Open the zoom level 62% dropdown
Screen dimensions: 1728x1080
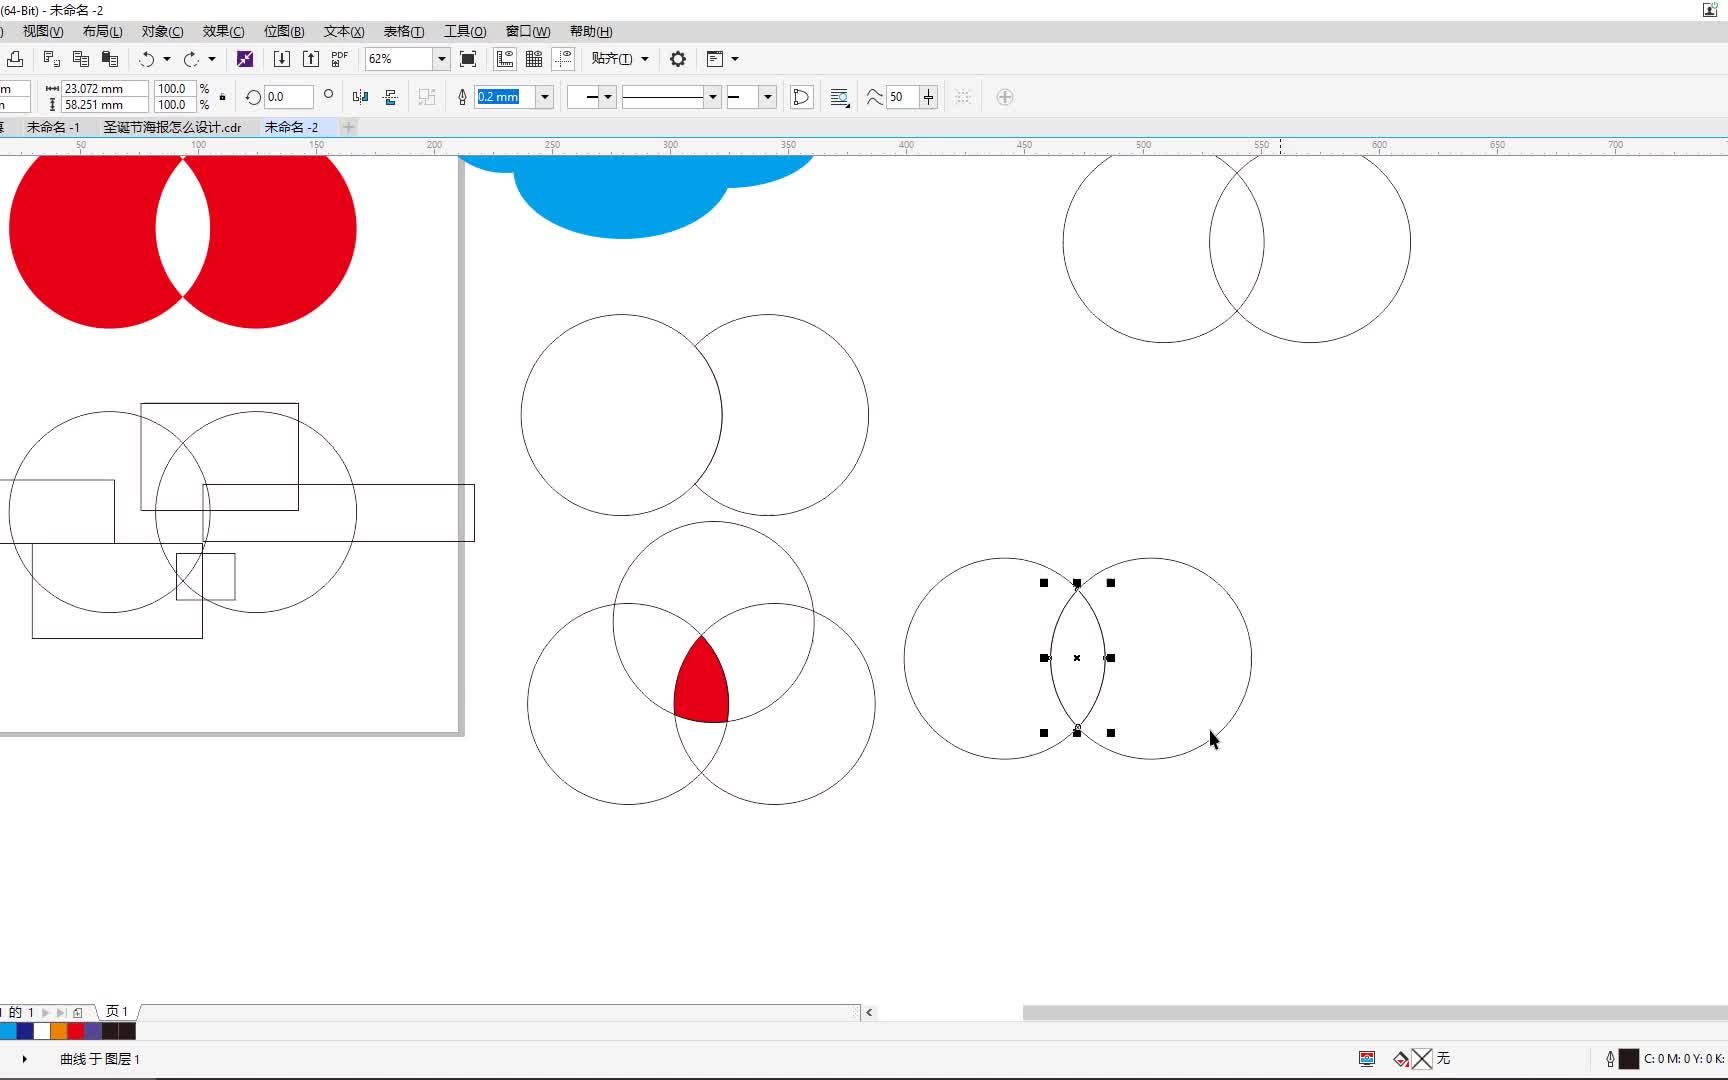pos(441,59)
